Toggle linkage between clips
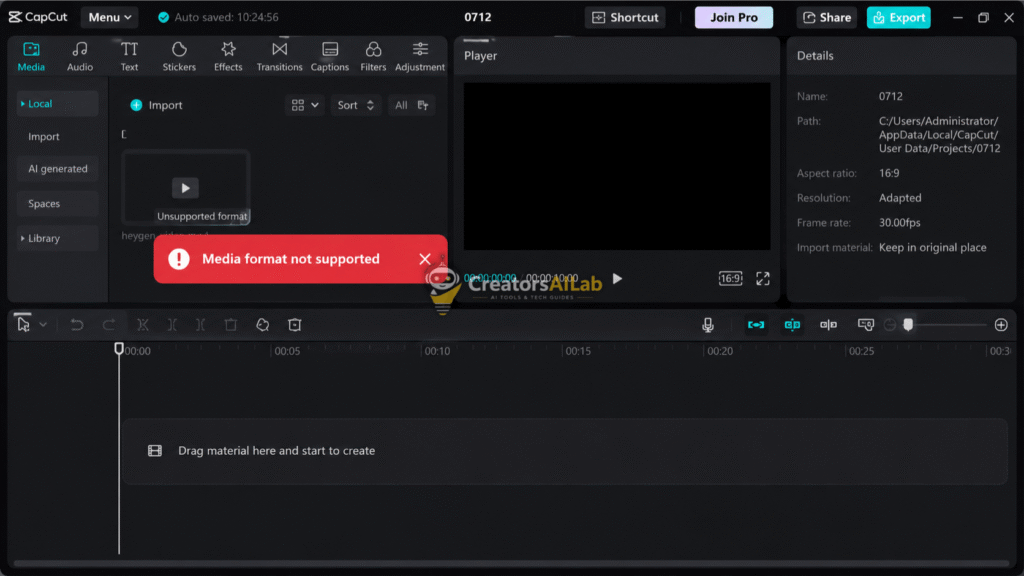 tap(828, 325)
